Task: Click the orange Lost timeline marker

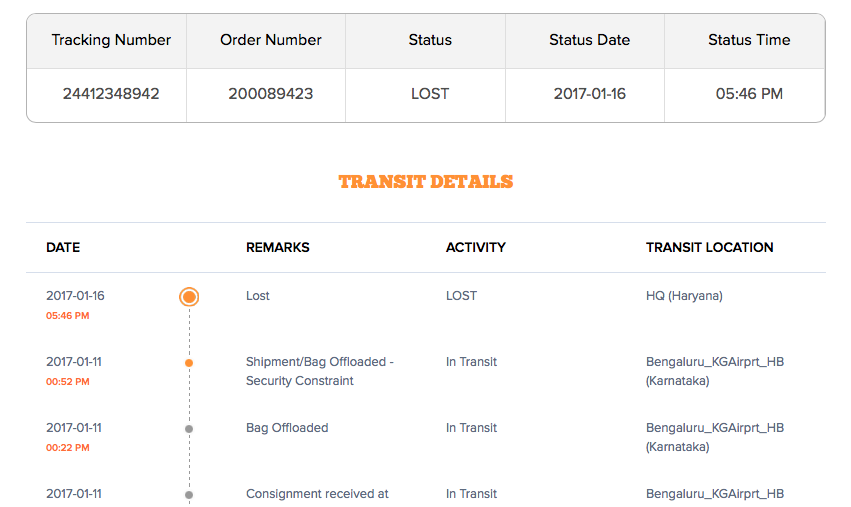Action: (189, 296)
